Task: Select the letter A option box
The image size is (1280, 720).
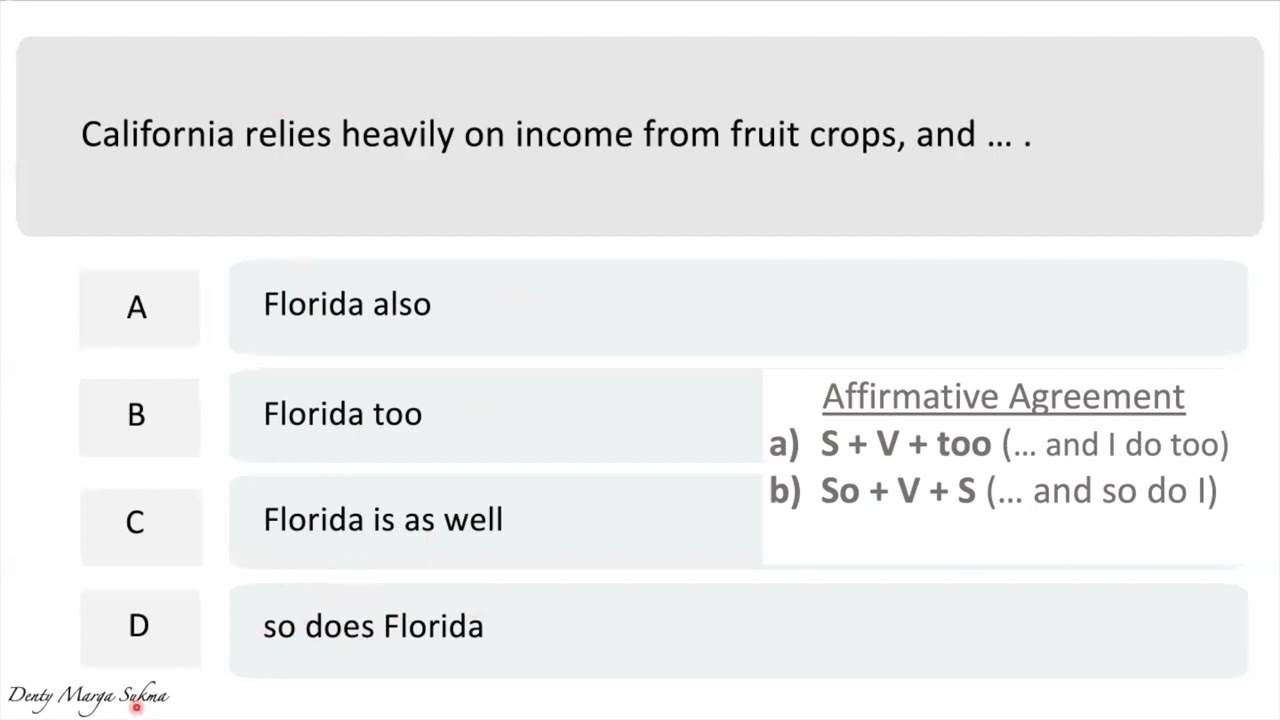Action: click(138, 307)
